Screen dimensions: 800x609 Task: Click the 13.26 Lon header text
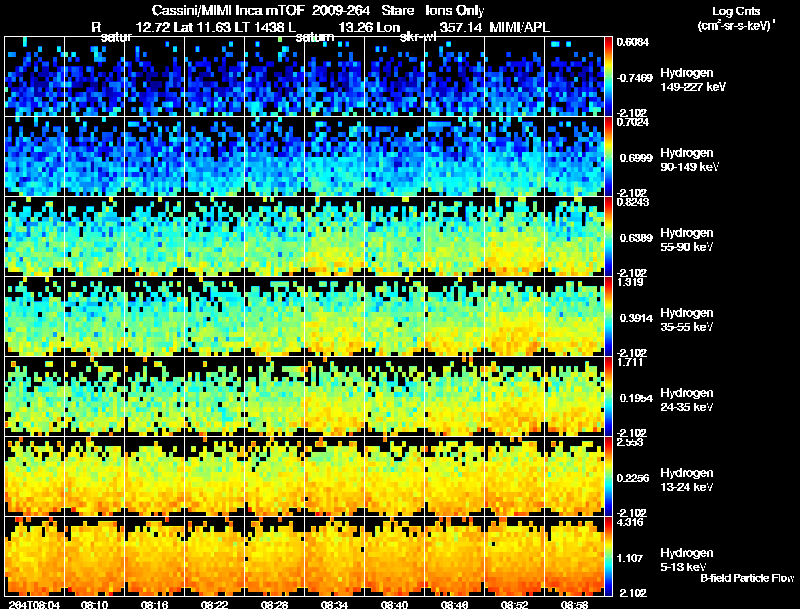[x=369, y=27]
